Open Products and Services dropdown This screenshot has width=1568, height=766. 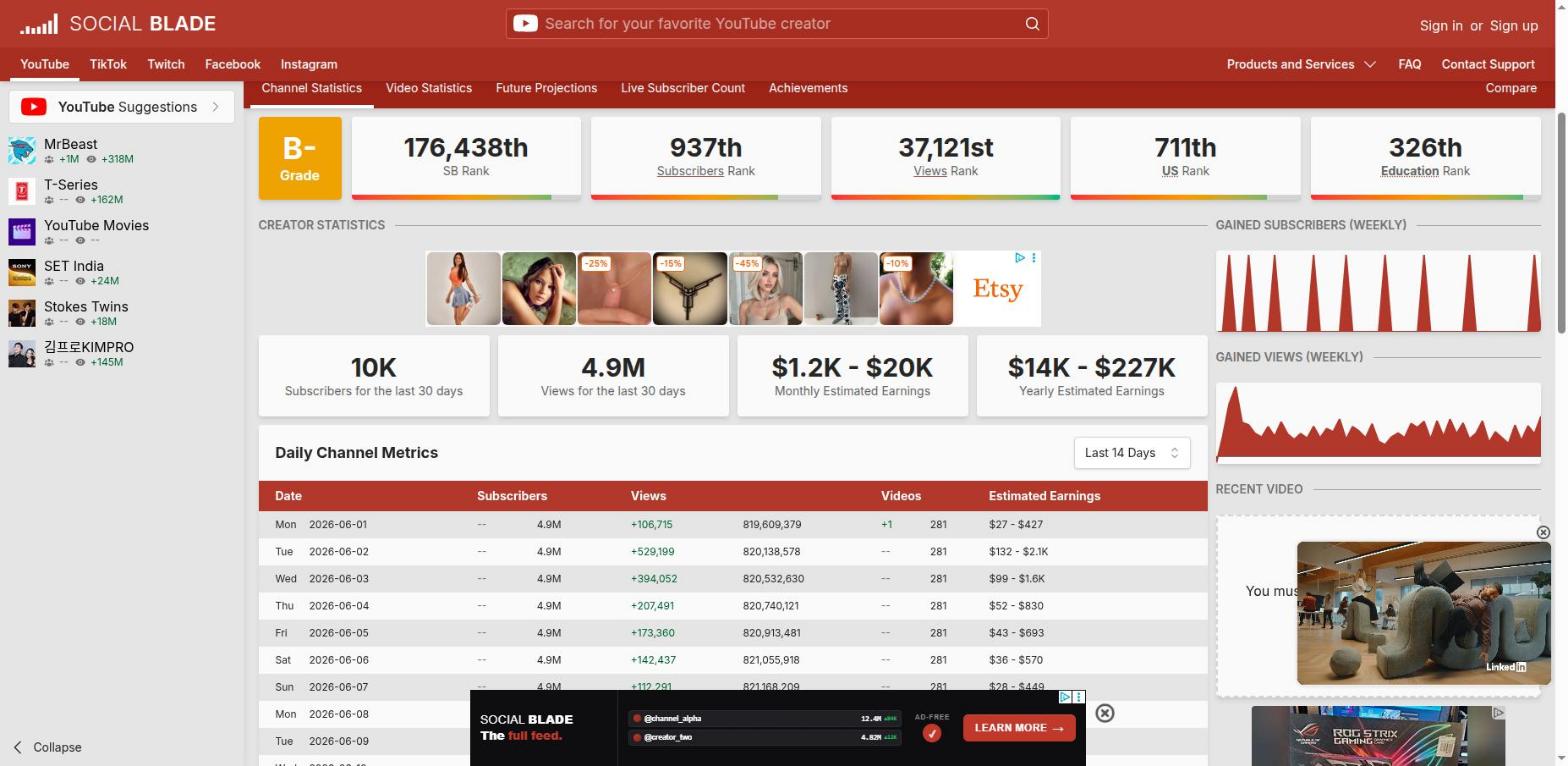(1301, 64)
